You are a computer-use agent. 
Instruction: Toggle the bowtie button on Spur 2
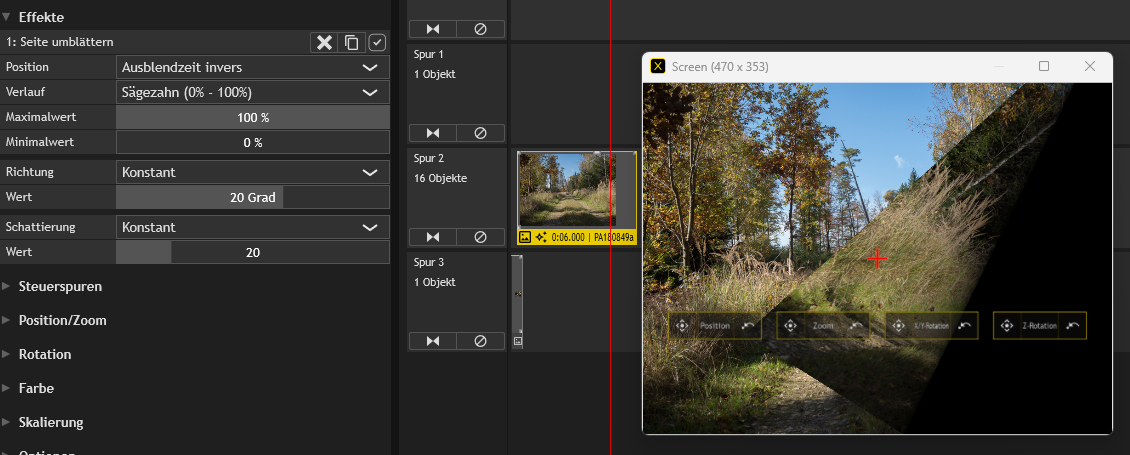[432, 237]
